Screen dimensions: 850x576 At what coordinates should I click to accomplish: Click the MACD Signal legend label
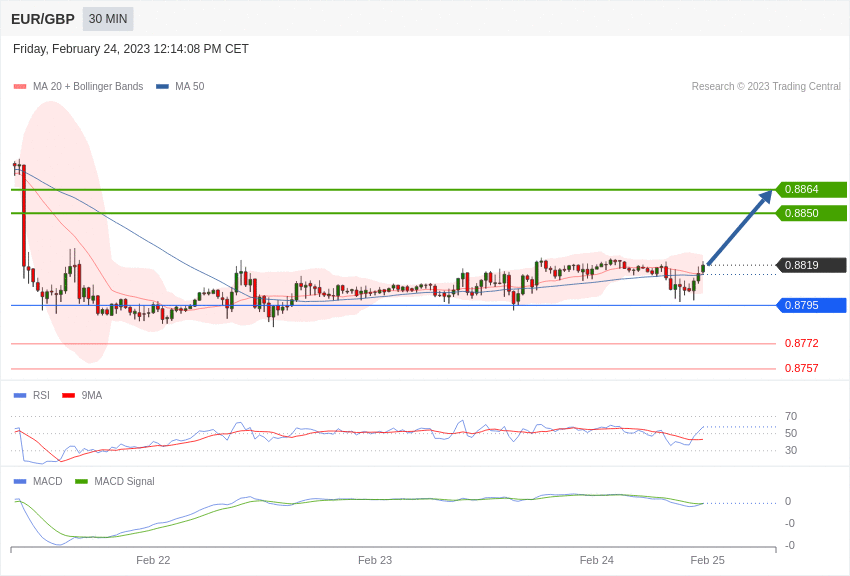point(124,481)
